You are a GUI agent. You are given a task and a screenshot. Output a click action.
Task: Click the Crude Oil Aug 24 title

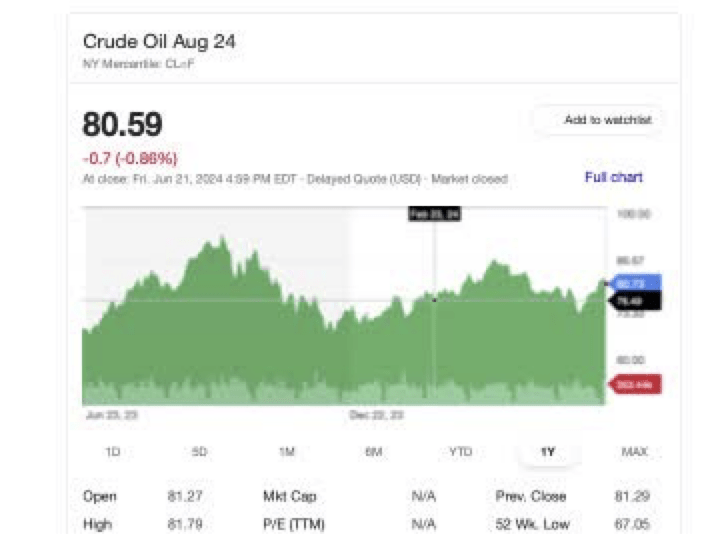[x=159, y=42]
